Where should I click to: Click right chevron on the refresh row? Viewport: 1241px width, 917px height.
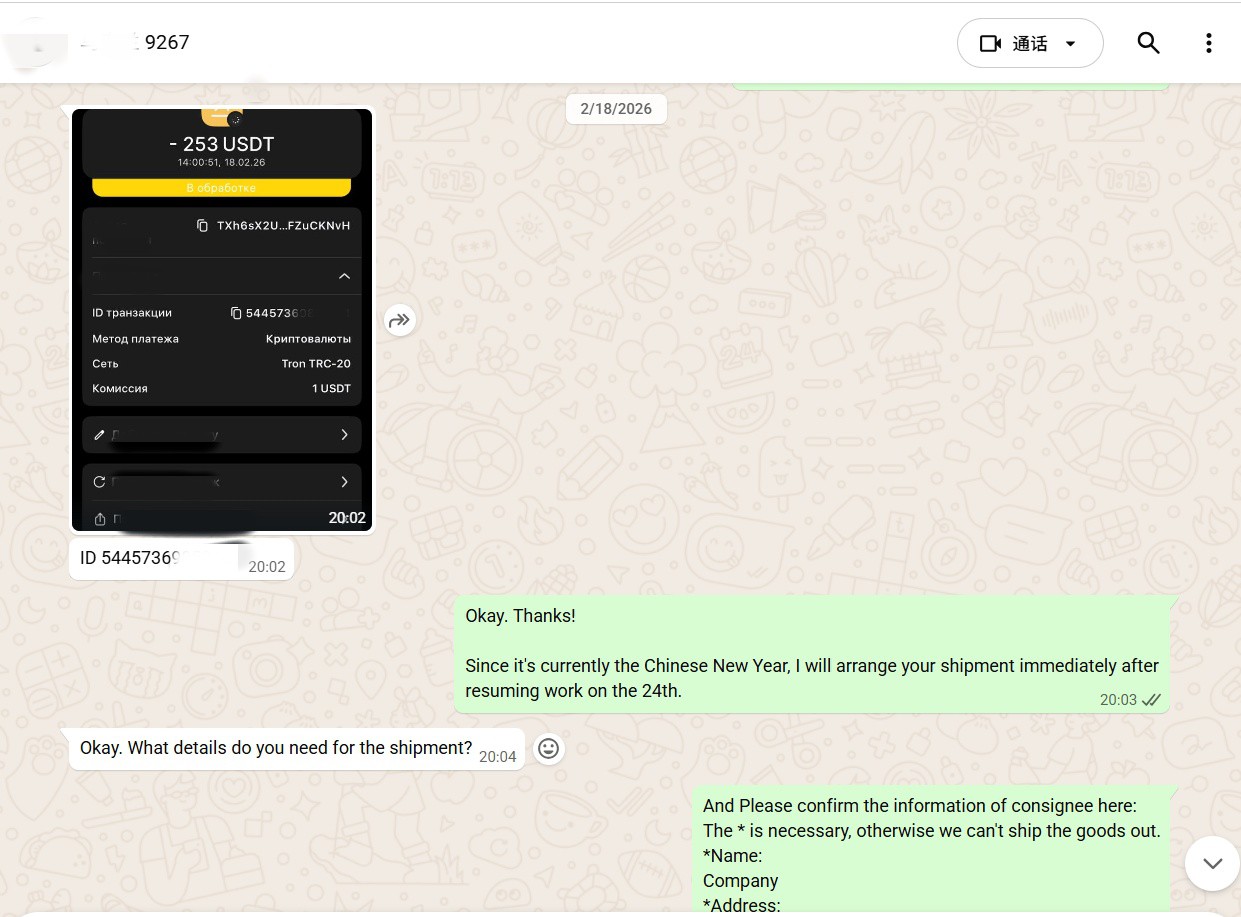344,482
